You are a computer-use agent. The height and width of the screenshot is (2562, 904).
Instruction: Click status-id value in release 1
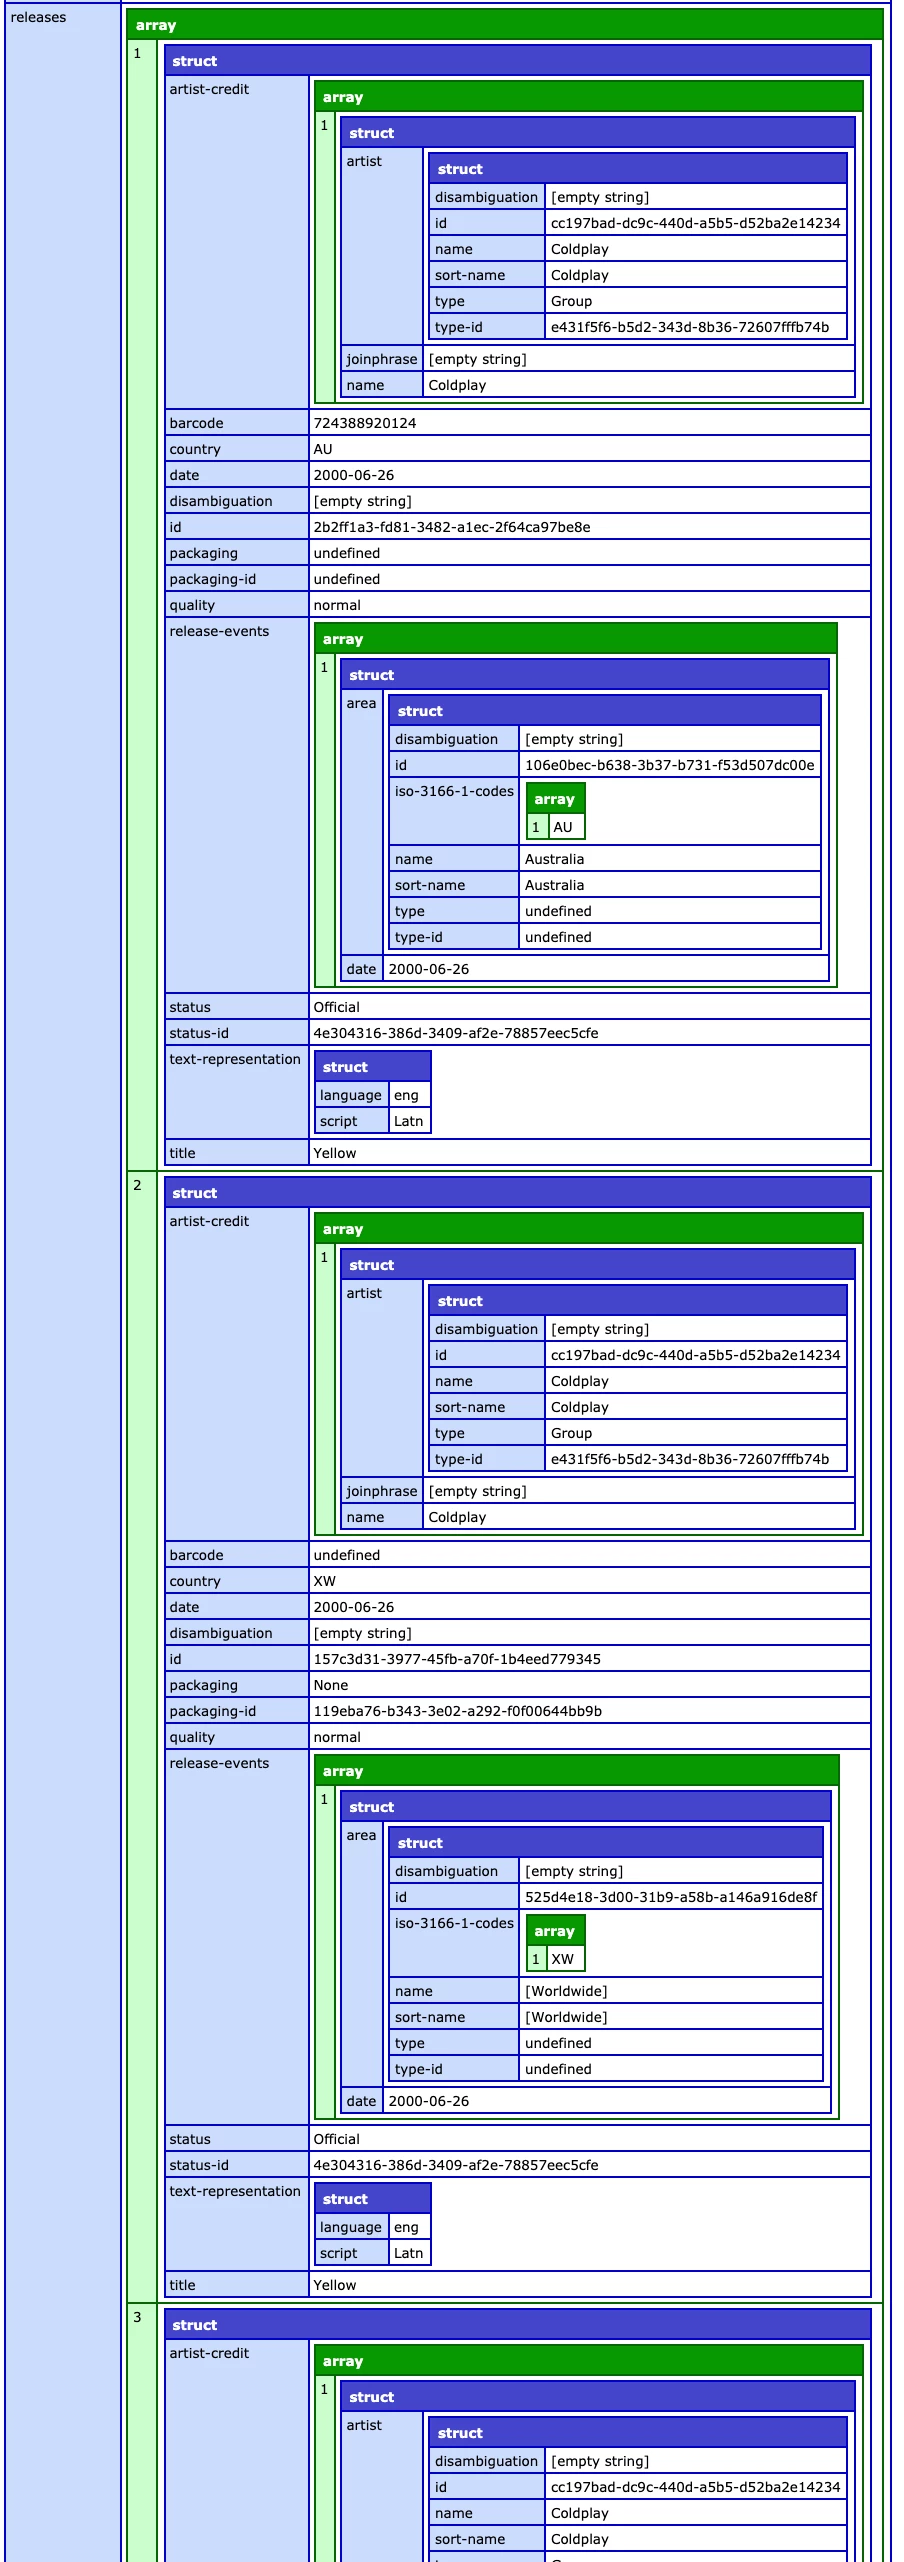456,1033
